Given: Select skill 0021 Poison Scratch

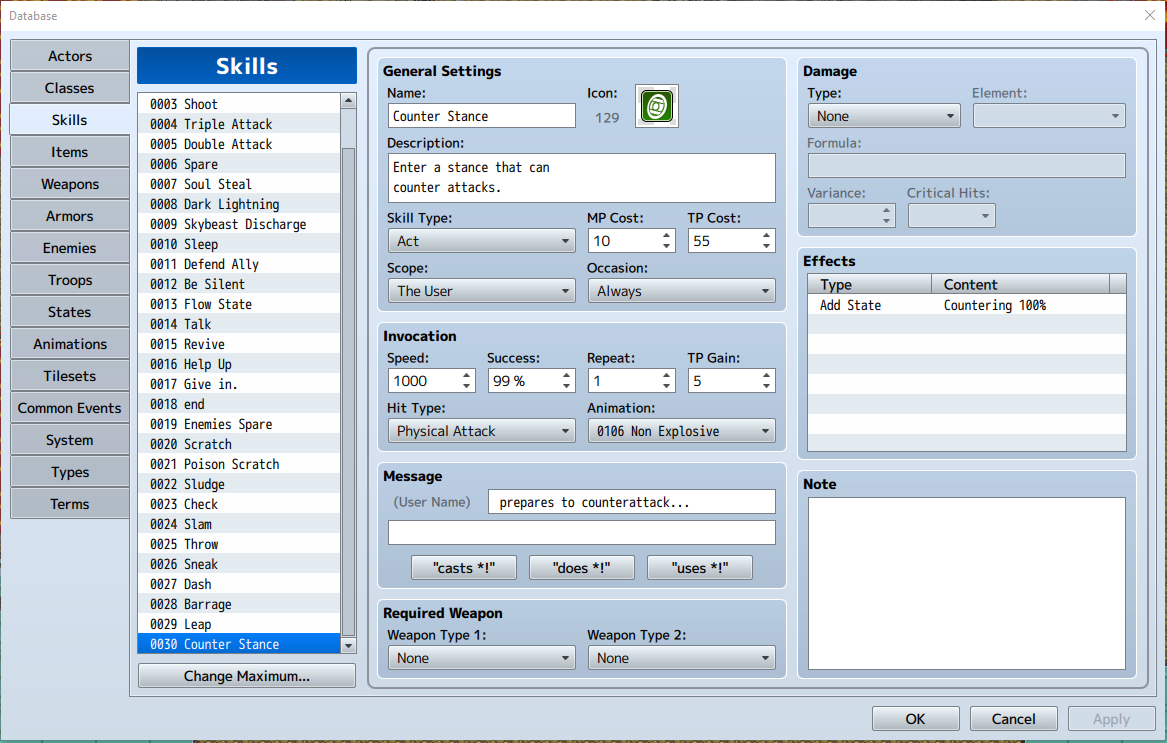Looking at the screenshot, I should (239, 465).
